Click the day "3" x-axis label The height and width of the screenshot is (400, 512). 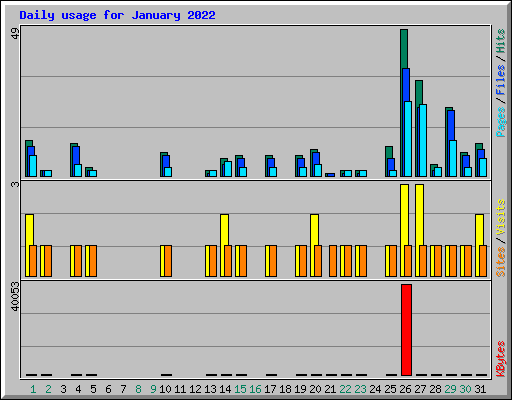pos(63,389)
